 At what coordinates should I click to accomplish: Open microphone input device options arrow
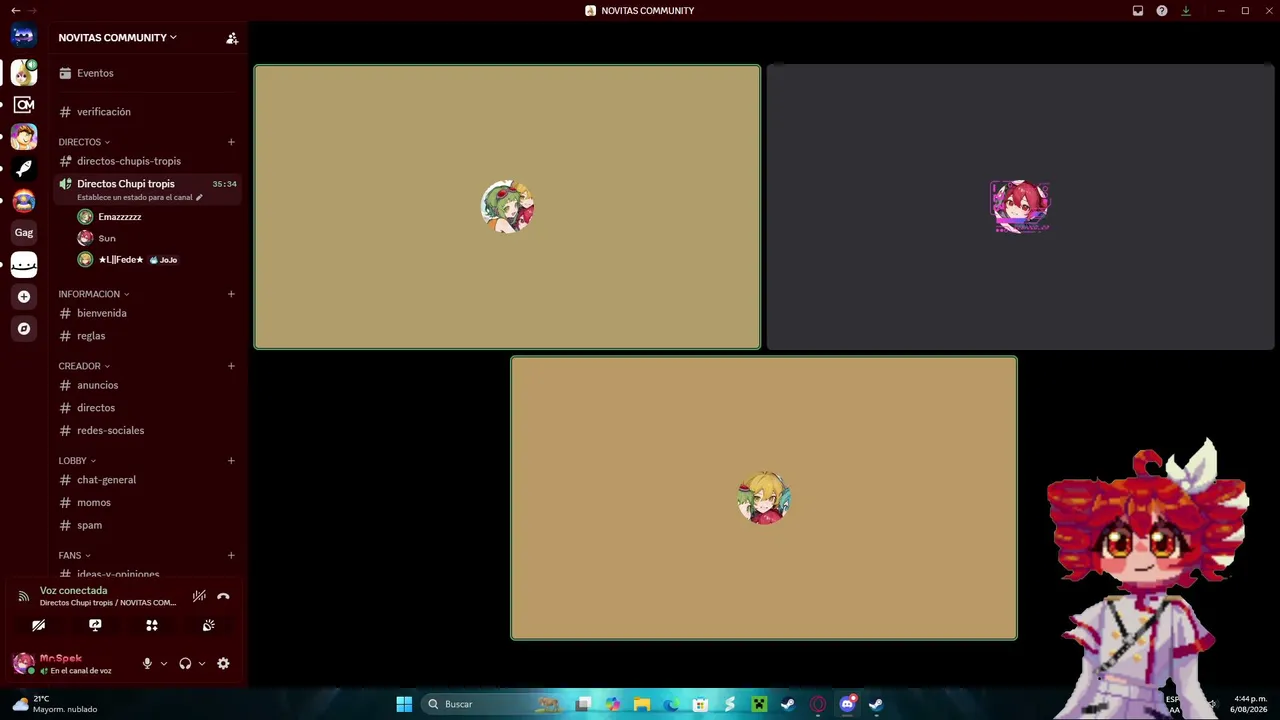[164, 664]
